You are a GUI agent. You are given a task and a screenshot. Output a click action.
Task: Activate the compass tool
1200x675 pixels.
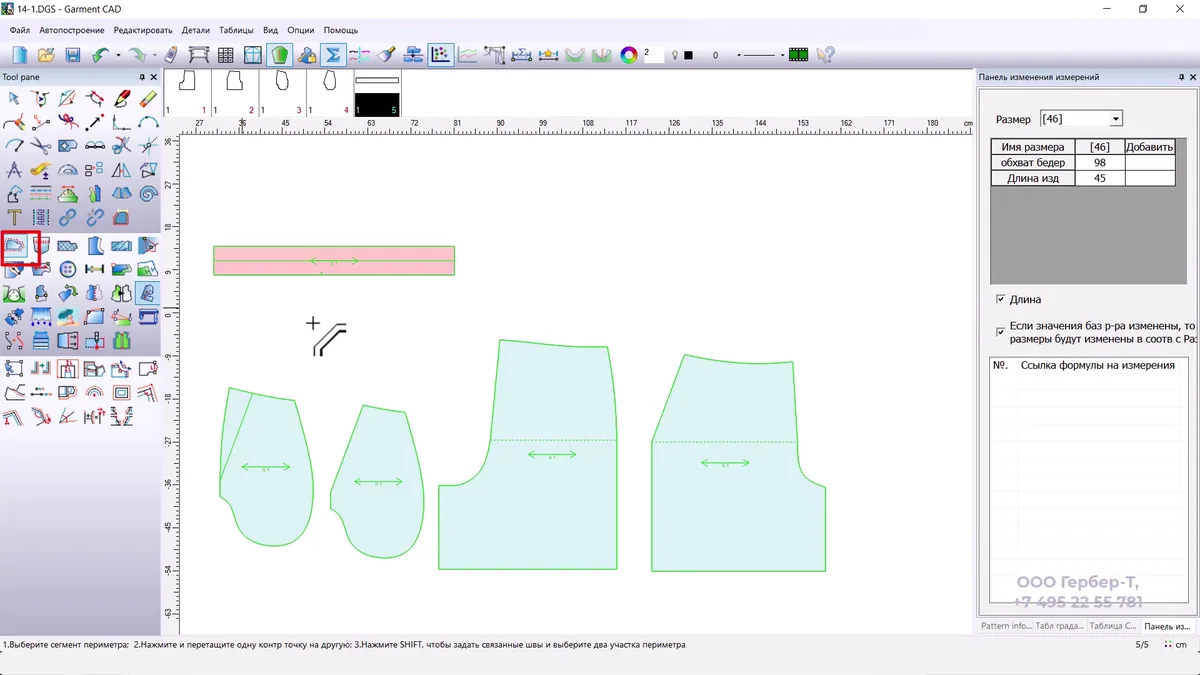click(x=14, y=170)
